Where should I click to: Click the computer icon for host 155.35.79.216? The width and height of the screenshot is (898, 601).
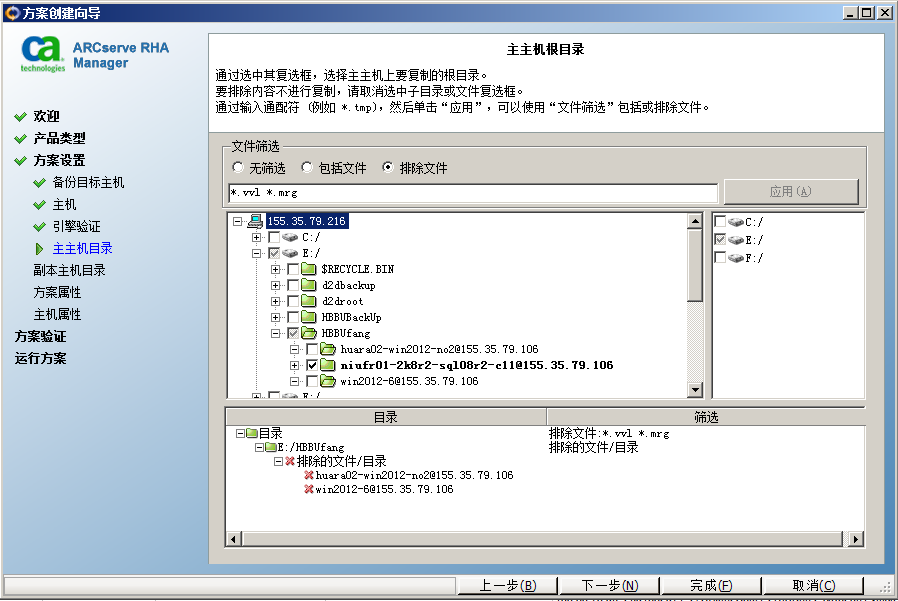[x=255, y=221]
